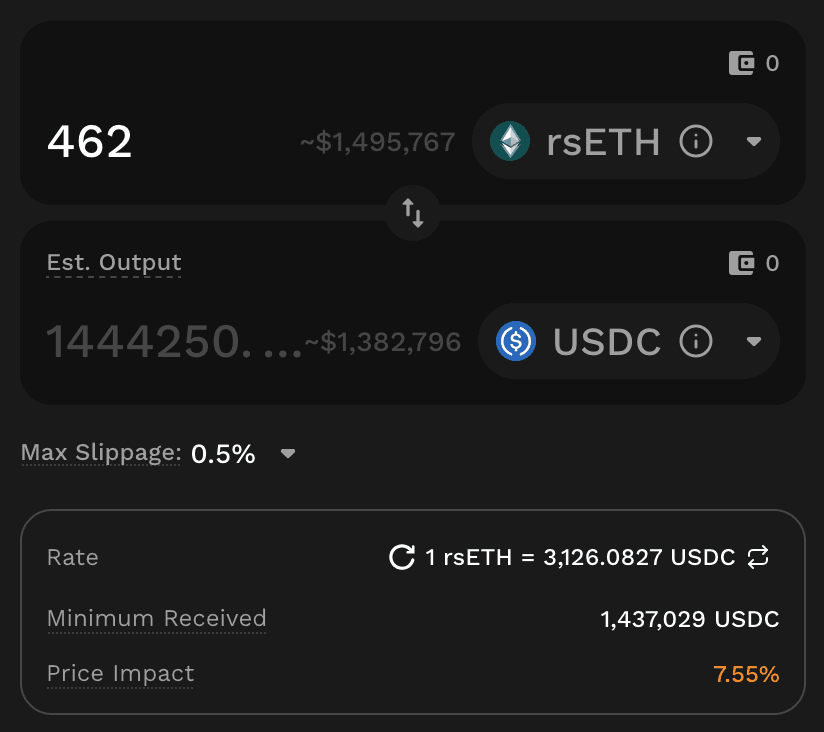824x732 pixels.
Task: Invert the displayed rate direction
Action: point(758,557)
